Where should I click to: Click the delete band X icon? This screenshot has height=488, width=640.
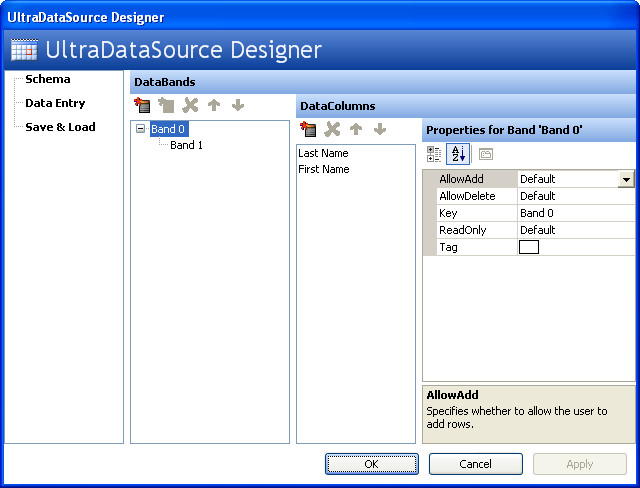[x=190, y=105]
